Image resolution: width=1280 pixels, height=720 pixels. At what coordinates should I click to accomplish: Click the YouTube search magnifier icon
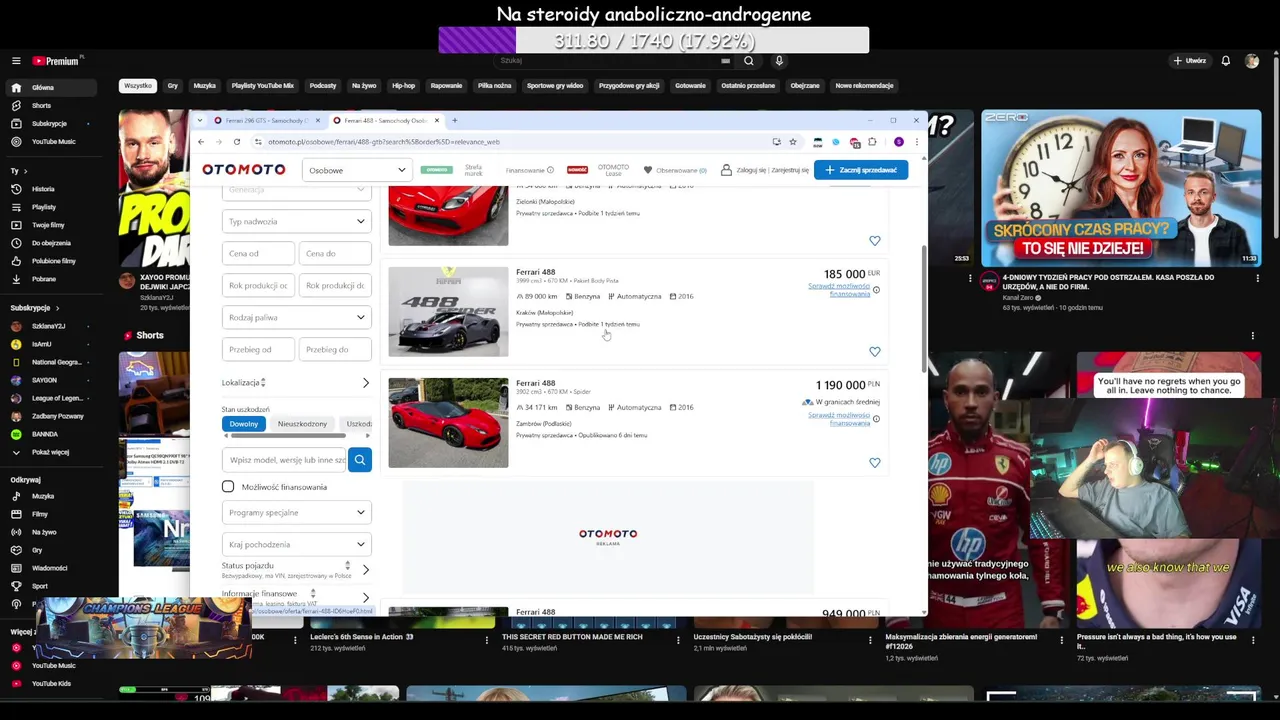pyautogui.click(x=749, y=61)
